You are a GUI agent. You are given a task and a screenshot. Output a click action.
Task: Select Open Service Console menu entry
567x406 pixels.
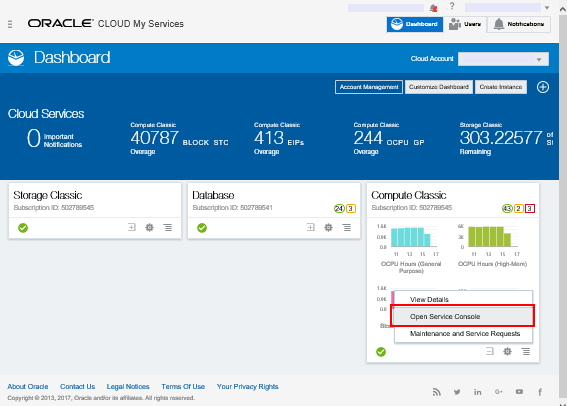click(x=463, y=316)
